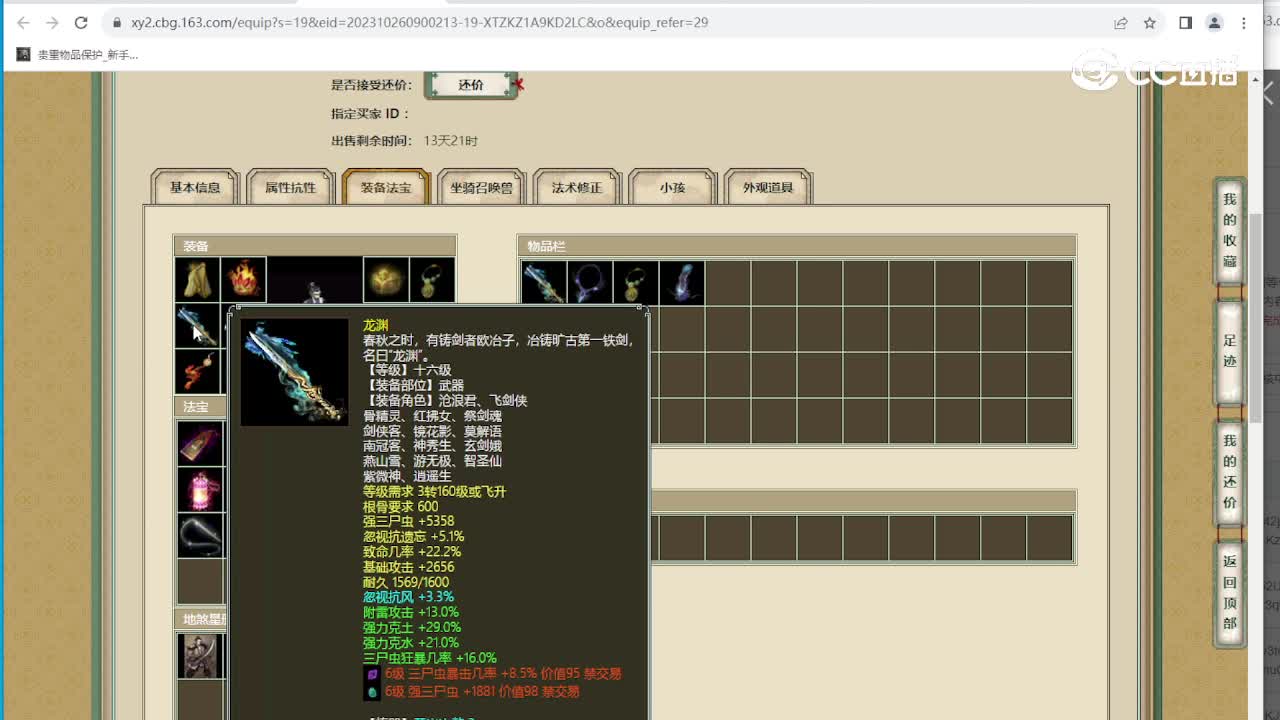Open the 小孩 tab

pos(672,187)
